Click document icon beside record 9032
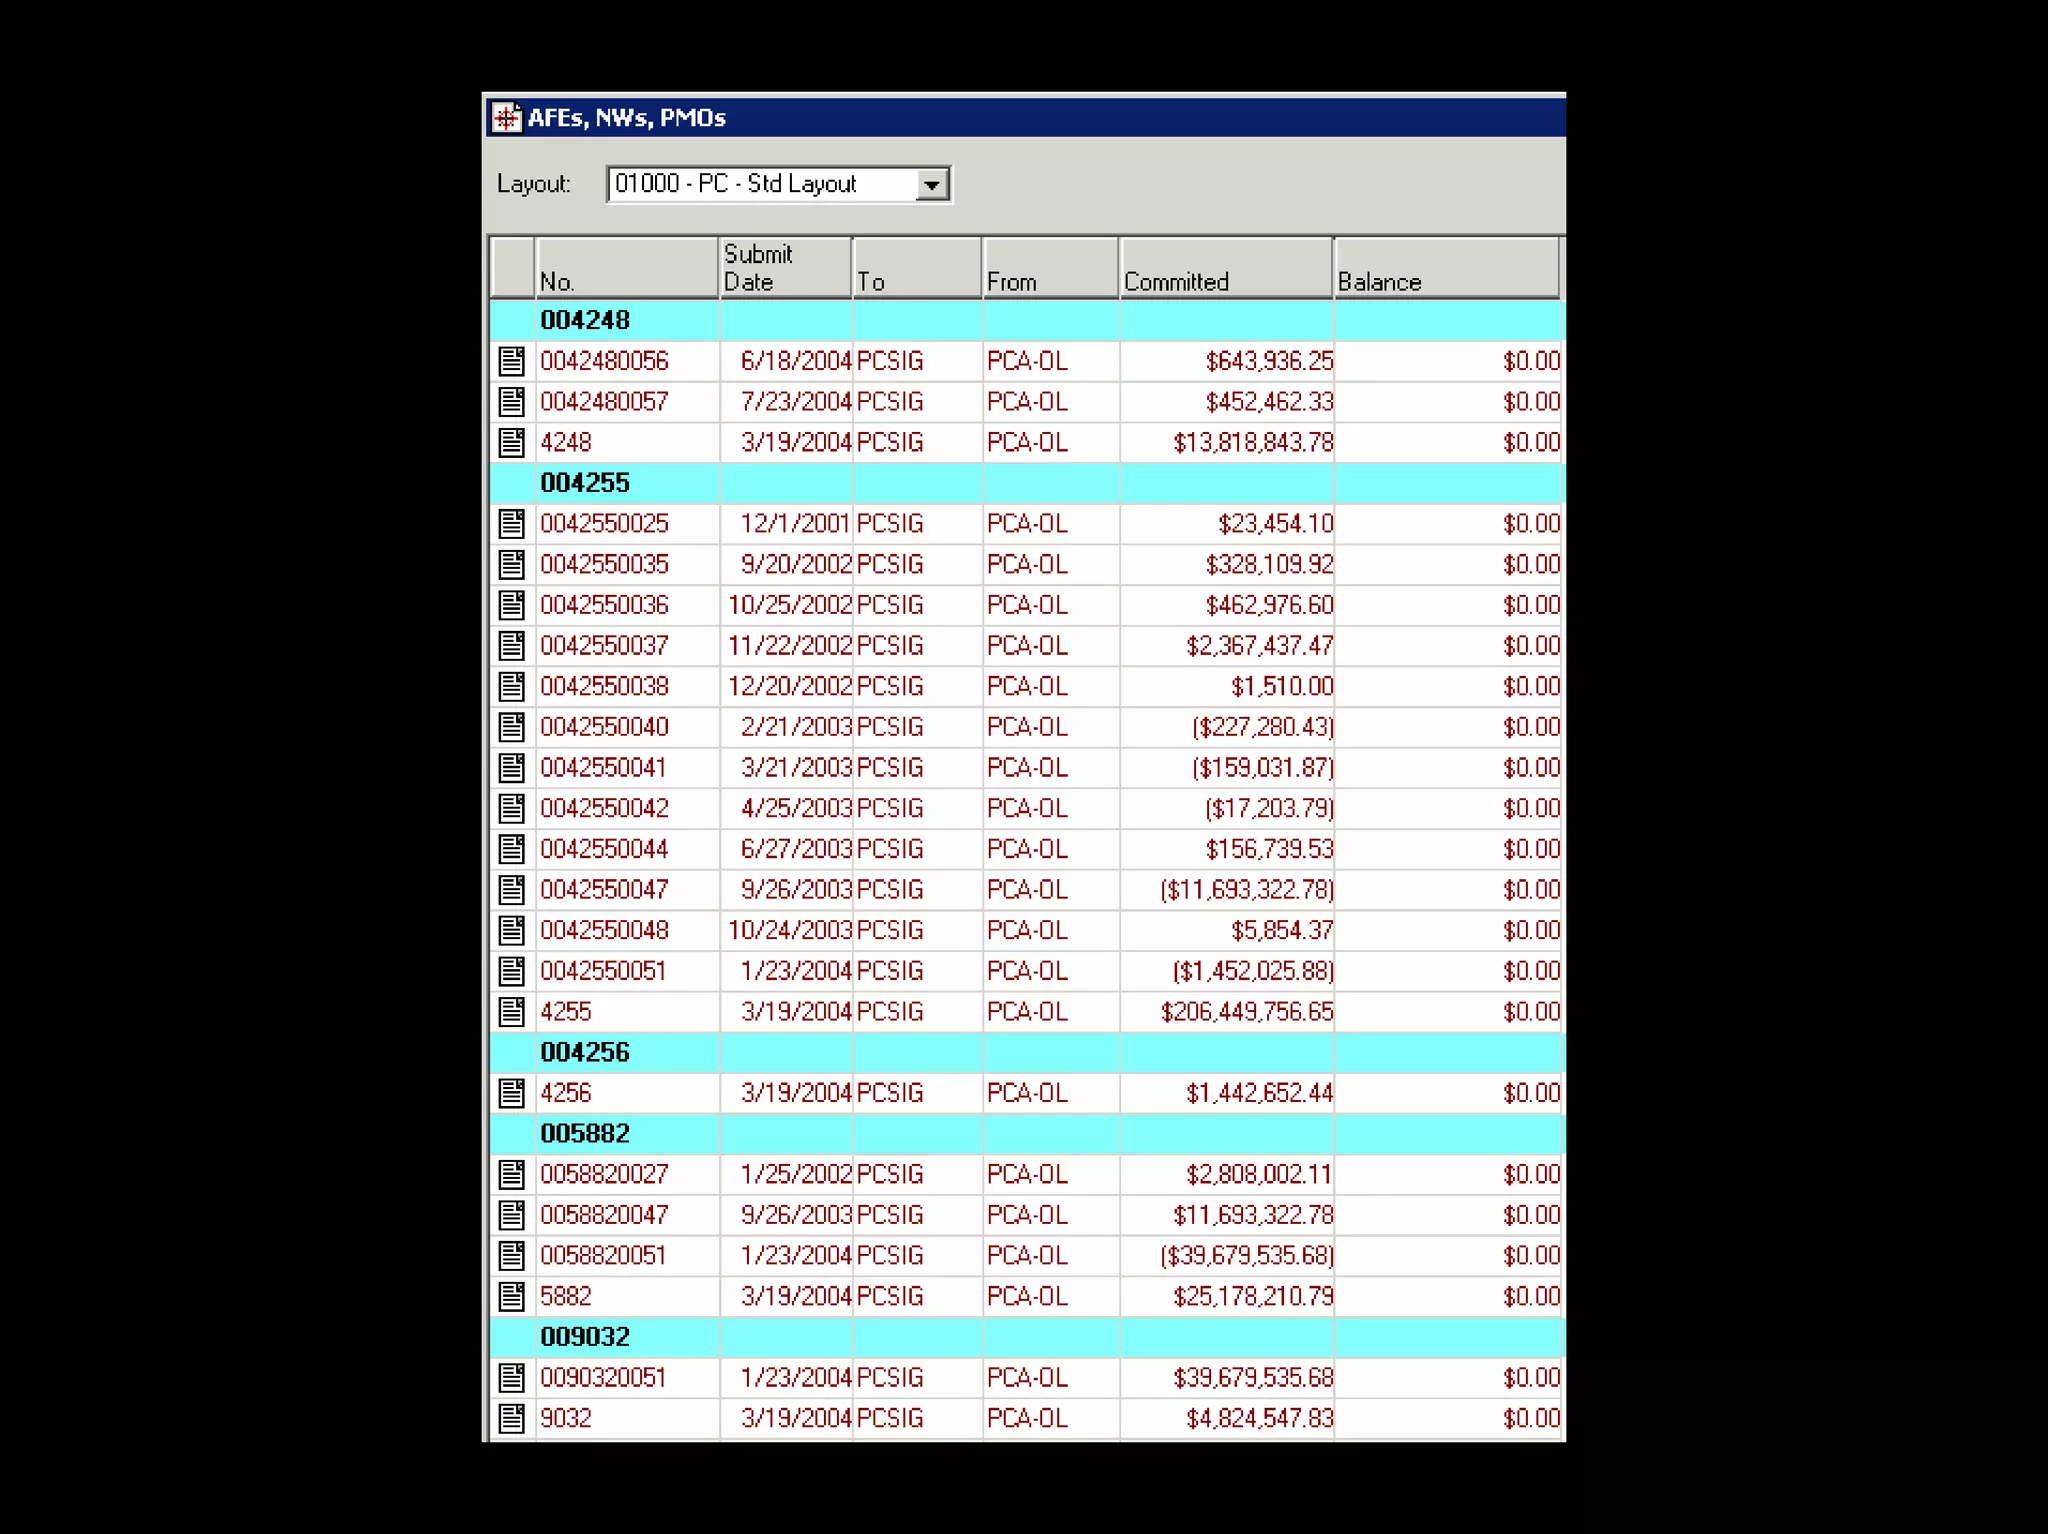2048x1534 pixels. 511,1418
